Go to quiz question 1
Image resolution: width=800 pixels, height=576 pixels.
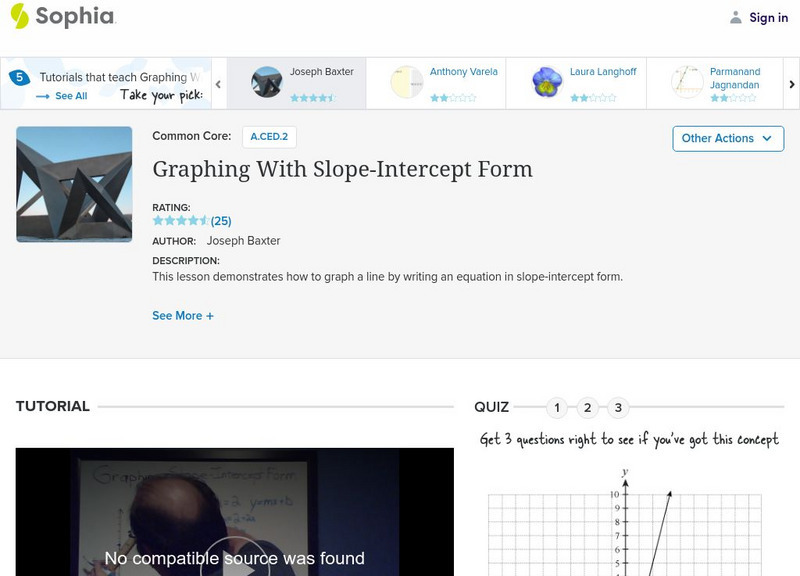tap(557, 407)
